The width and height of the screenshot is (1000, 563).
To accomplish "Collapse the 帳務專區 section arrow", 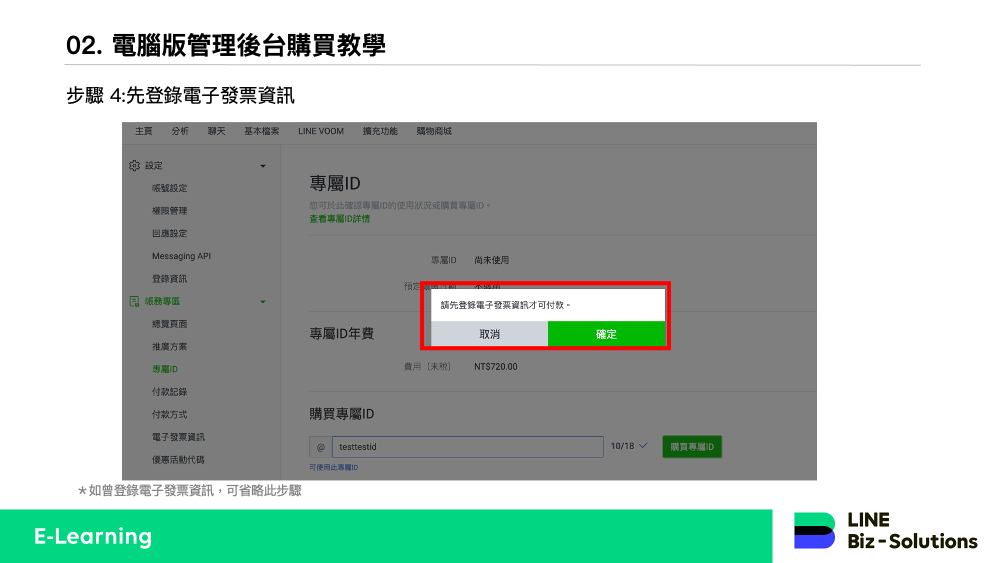I will point(263,301).
